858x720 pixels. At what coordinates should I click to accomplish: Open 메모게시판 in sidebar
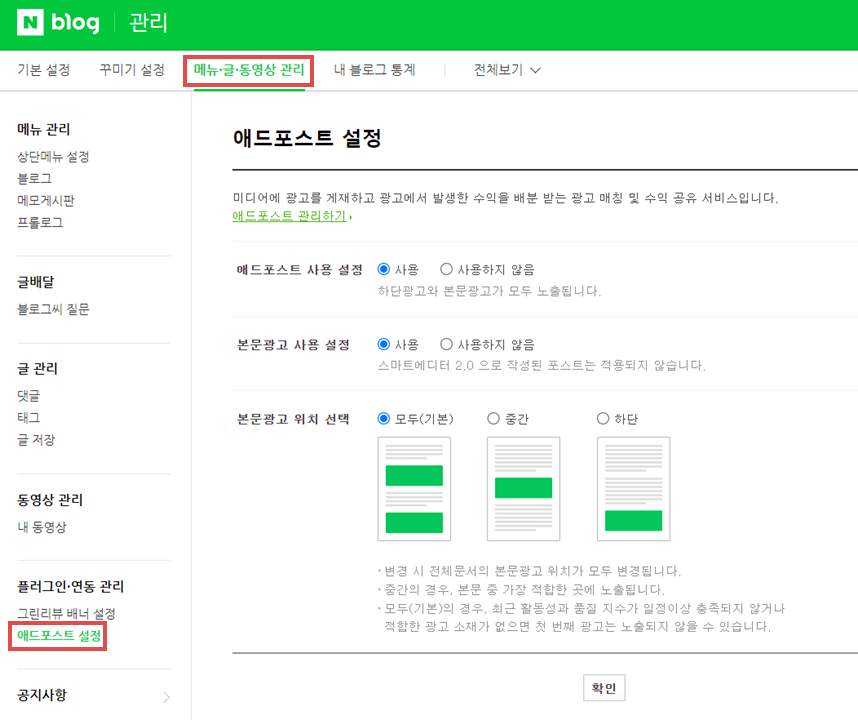tap(46, 201)
